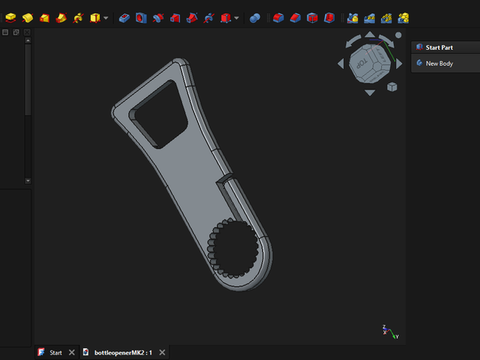
Task: Select the Linear Pattern tool
Action: 369,18
